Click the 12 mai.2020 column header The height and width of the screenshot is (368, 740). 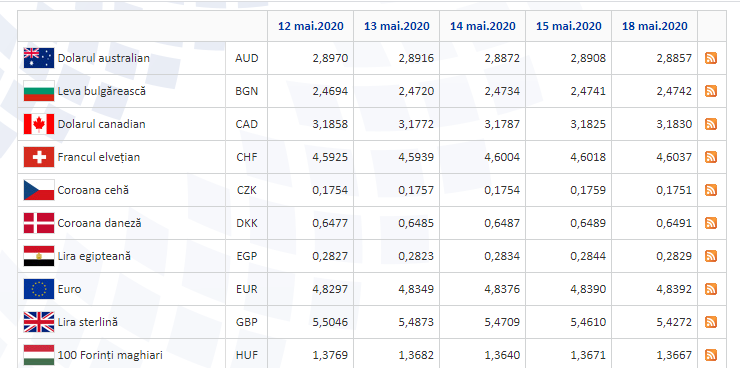click(311, 26)
